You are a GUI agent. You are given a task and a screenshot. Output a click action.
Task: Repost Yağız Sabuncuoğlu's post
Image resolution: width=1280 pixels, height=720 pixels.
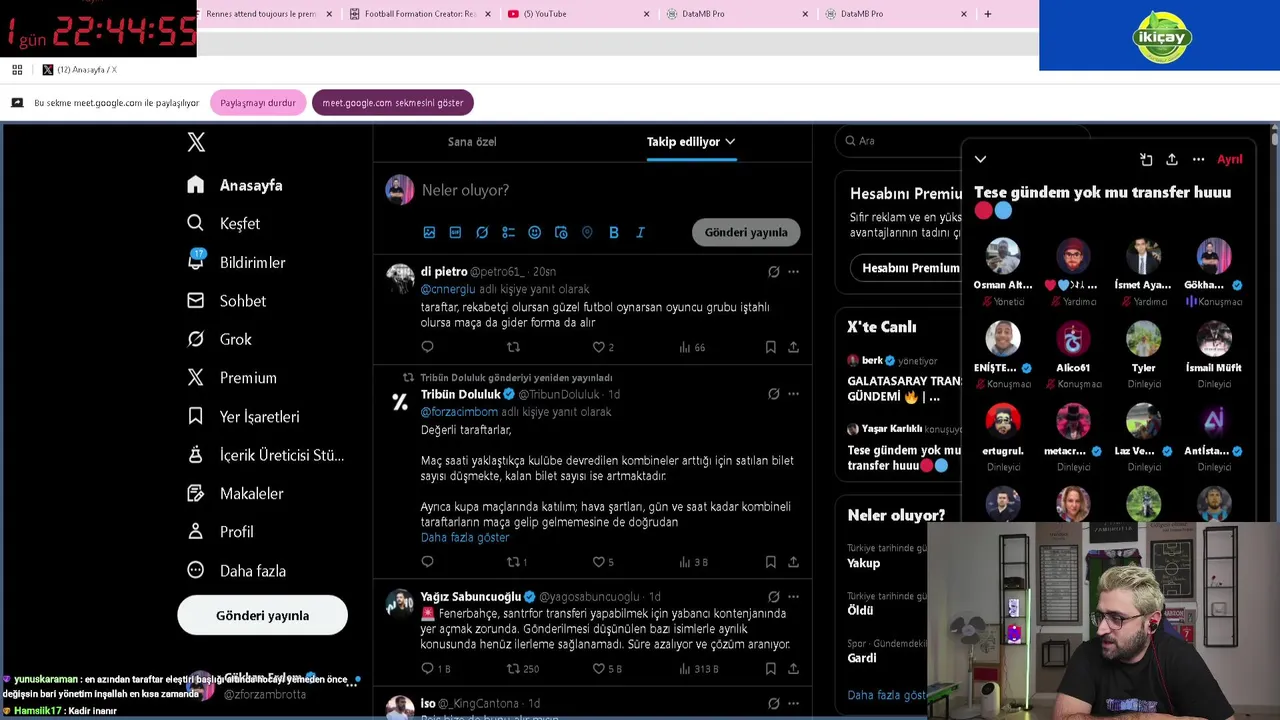pos(522,669)
